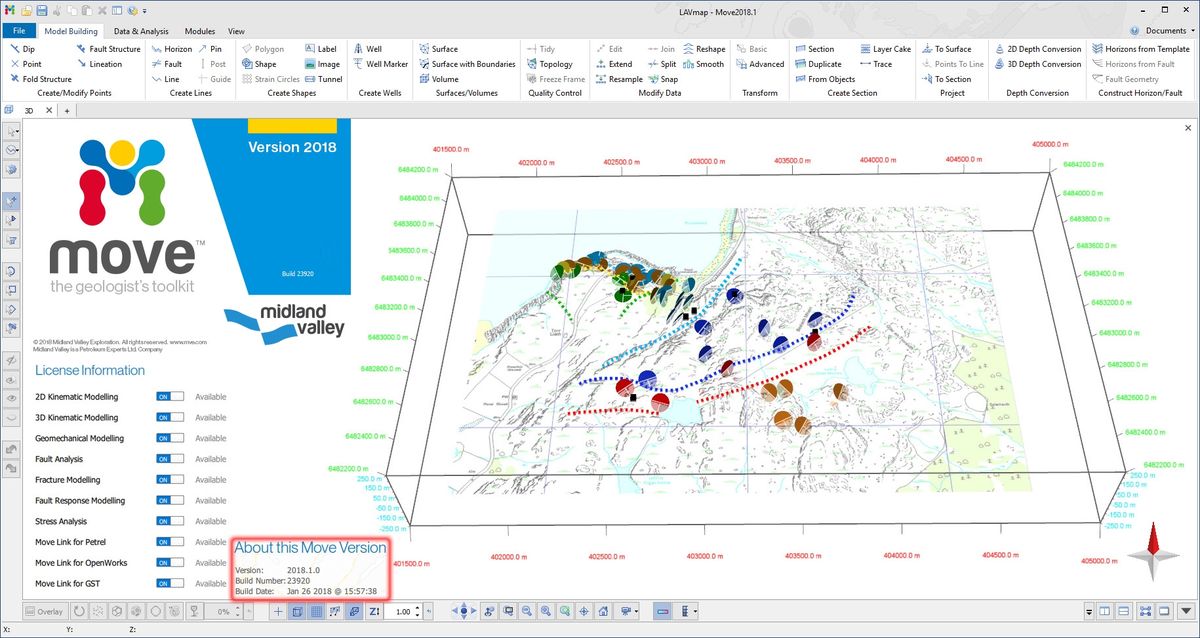Expand the quick access toolbar customize arrow
Viewport: 1200px width, 638px height.
click(145, 10)
